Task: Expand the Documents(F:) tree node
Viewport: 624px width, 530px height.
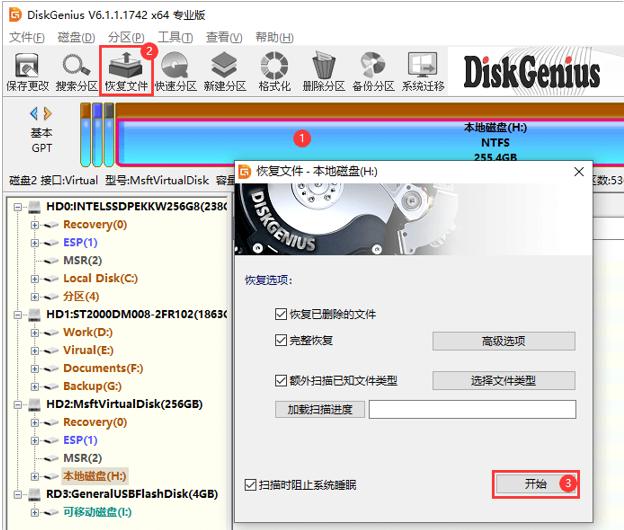Action: click(35, 369)
